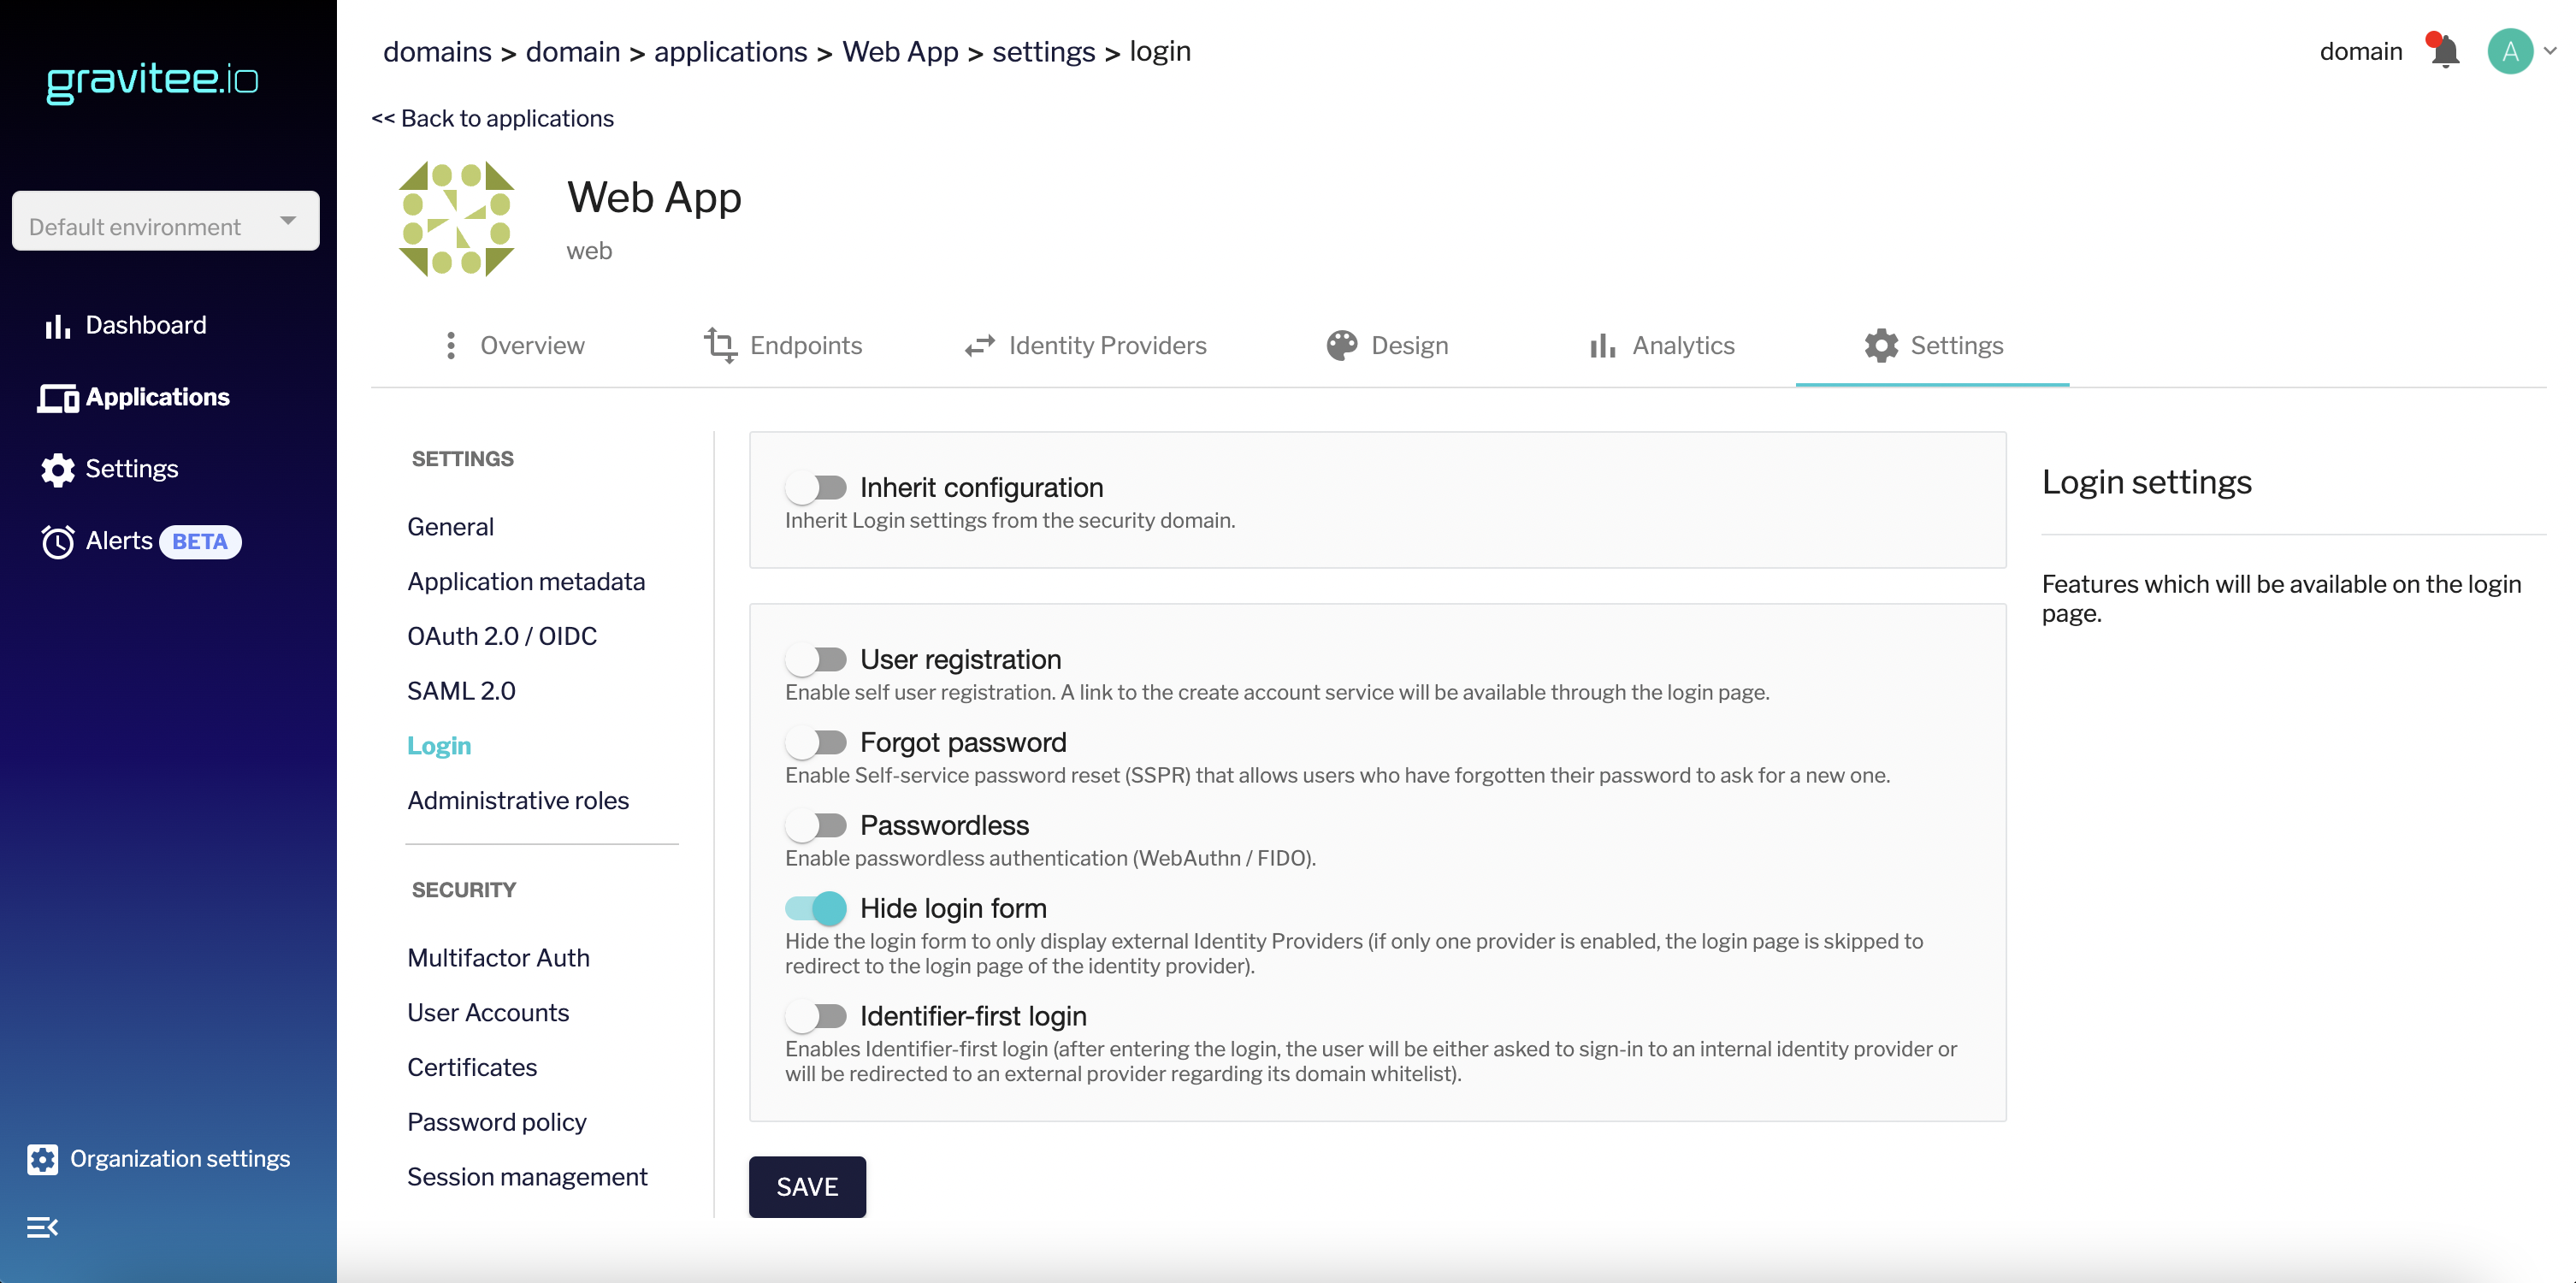Viewport: 2576px width, 1283px height.
Task: Click the user avatar icon
Action: (x=2509, y=51)
